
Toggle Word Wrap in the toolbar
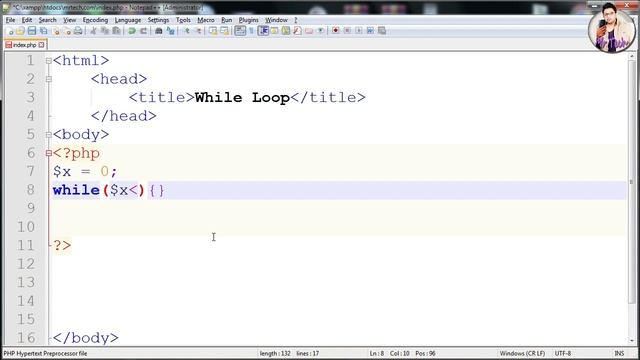point(240,31)
